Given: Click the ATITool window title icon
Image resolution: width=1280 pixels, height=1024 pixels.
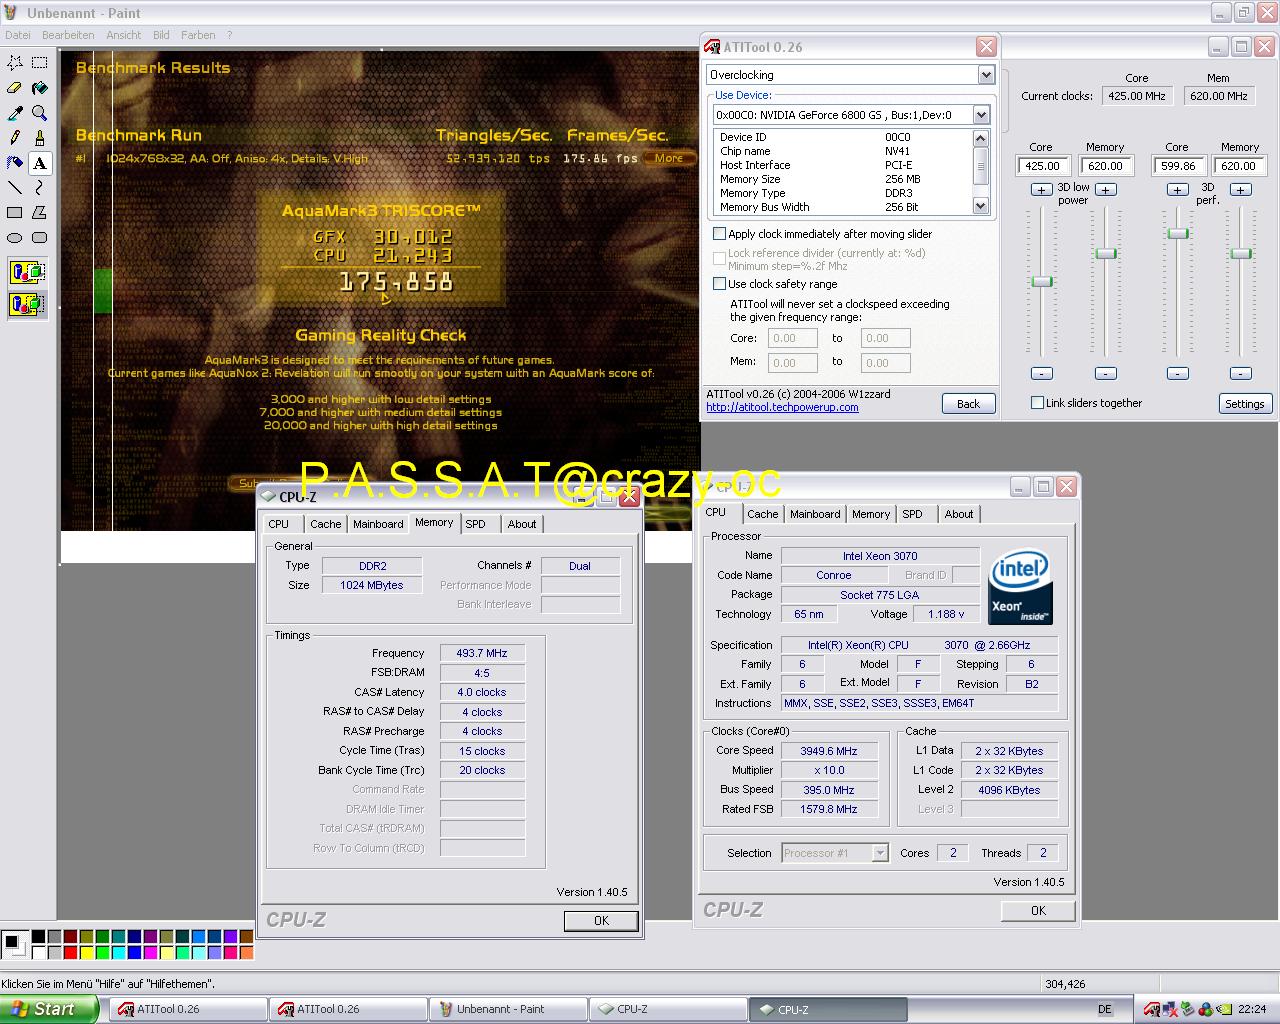Looking at the screenshot, I should pyautogui.click(x=713, y=47).
